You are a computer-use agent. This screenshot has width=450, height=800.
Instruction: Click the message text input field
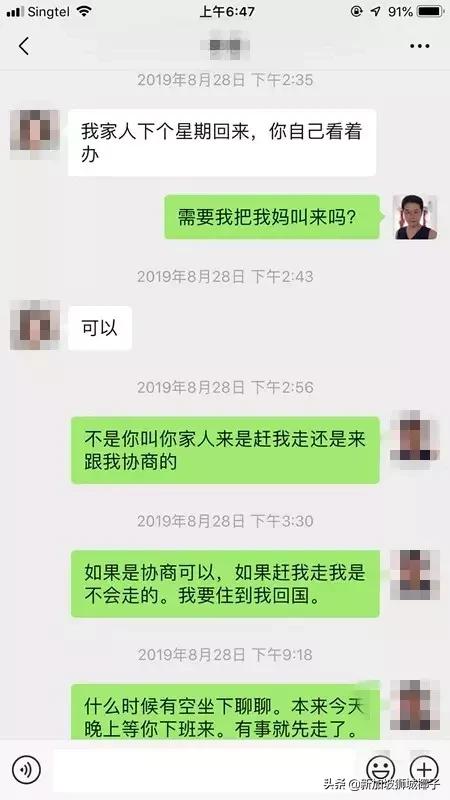(204, 770)
